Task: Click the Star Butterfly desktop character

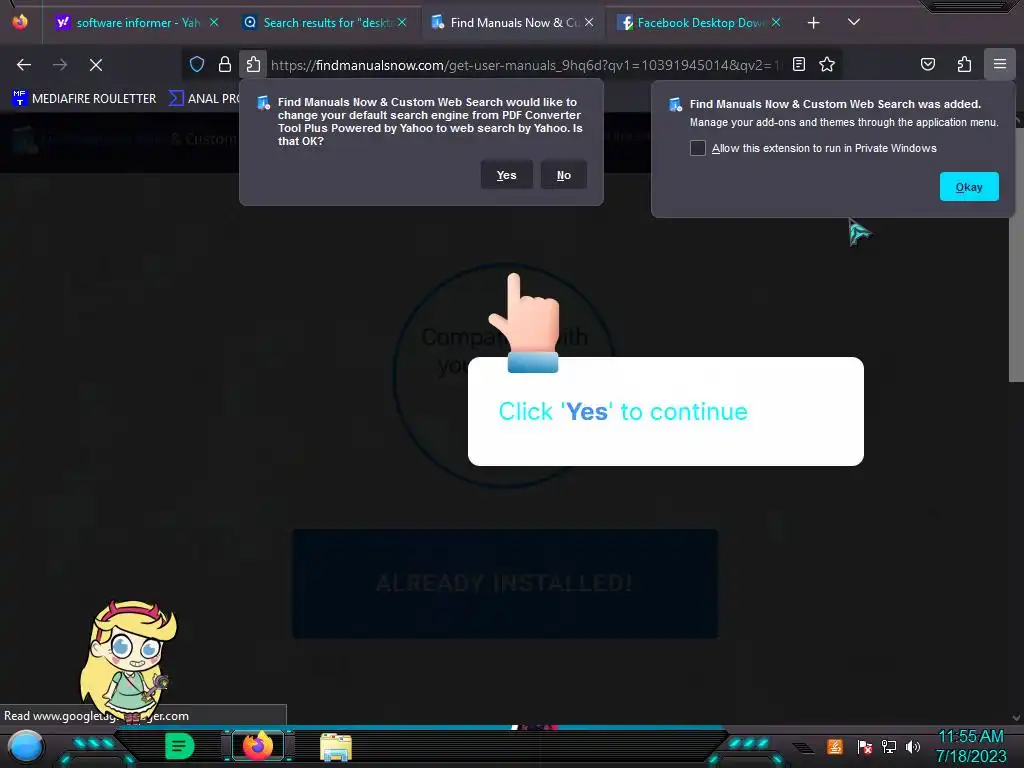Action: pyautogui.click(x=129, y=660)
